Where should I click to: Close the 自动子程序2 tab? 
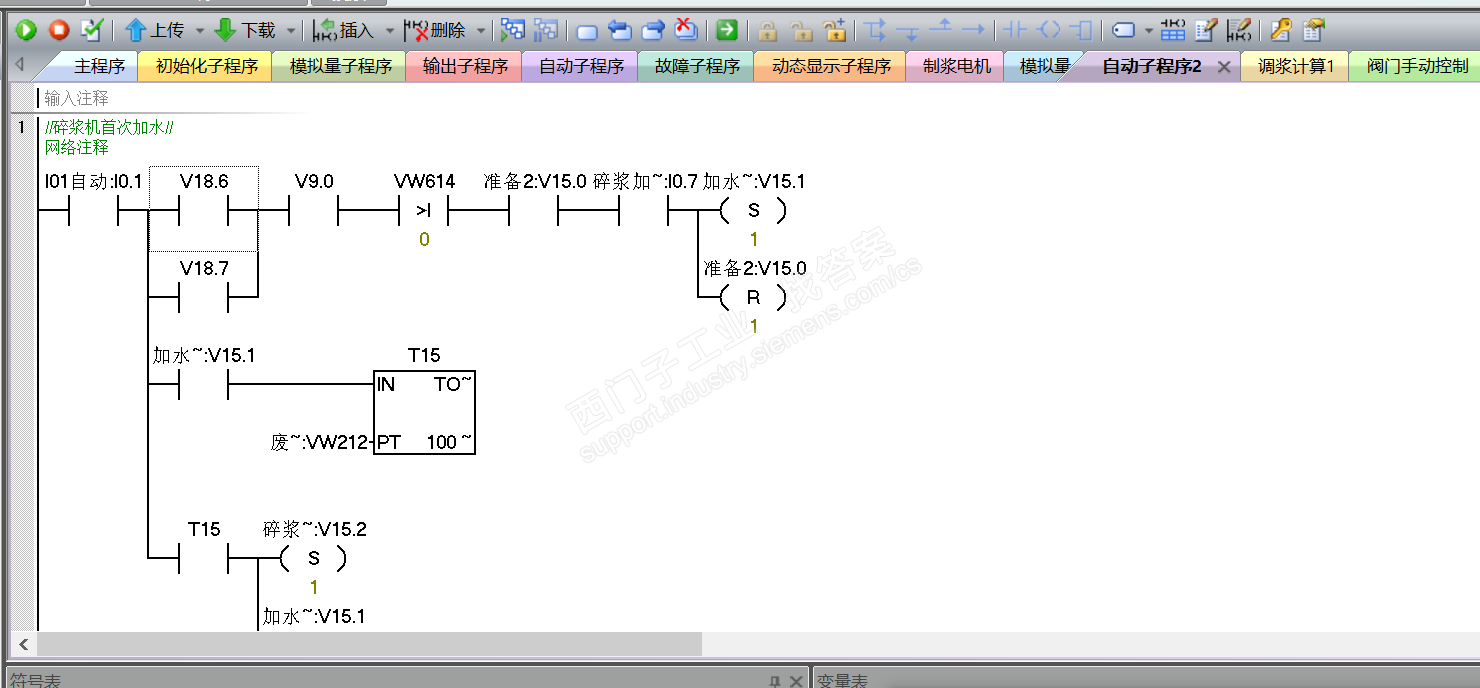(1223, 67)
